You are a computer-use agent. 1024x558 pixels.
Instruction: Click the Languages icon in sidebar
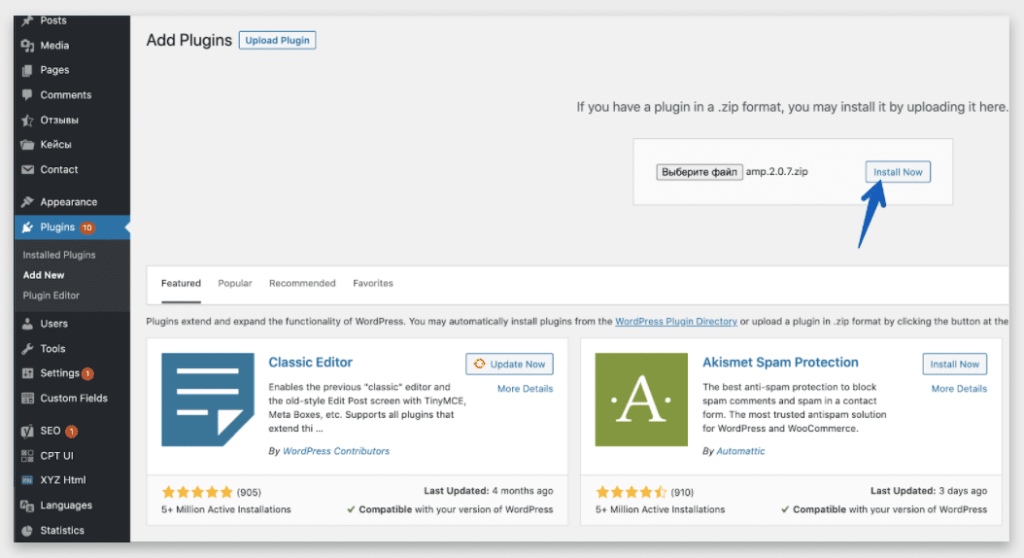pos(27,506)
